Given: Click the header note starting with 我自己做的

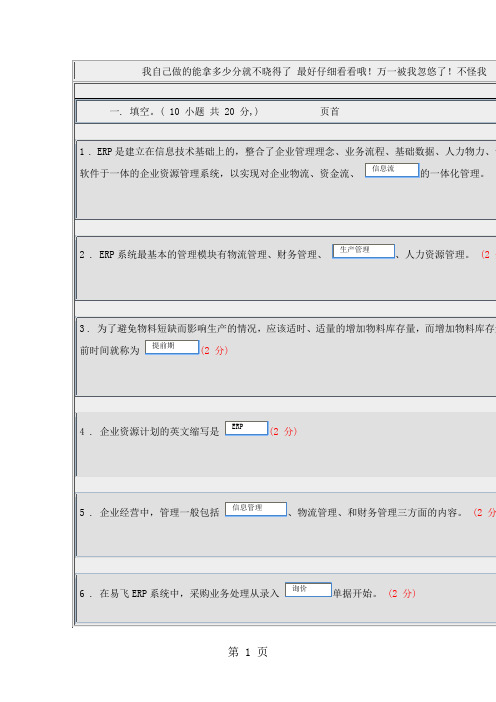Looking at the screenshot, I should click(x=314, y=72).
